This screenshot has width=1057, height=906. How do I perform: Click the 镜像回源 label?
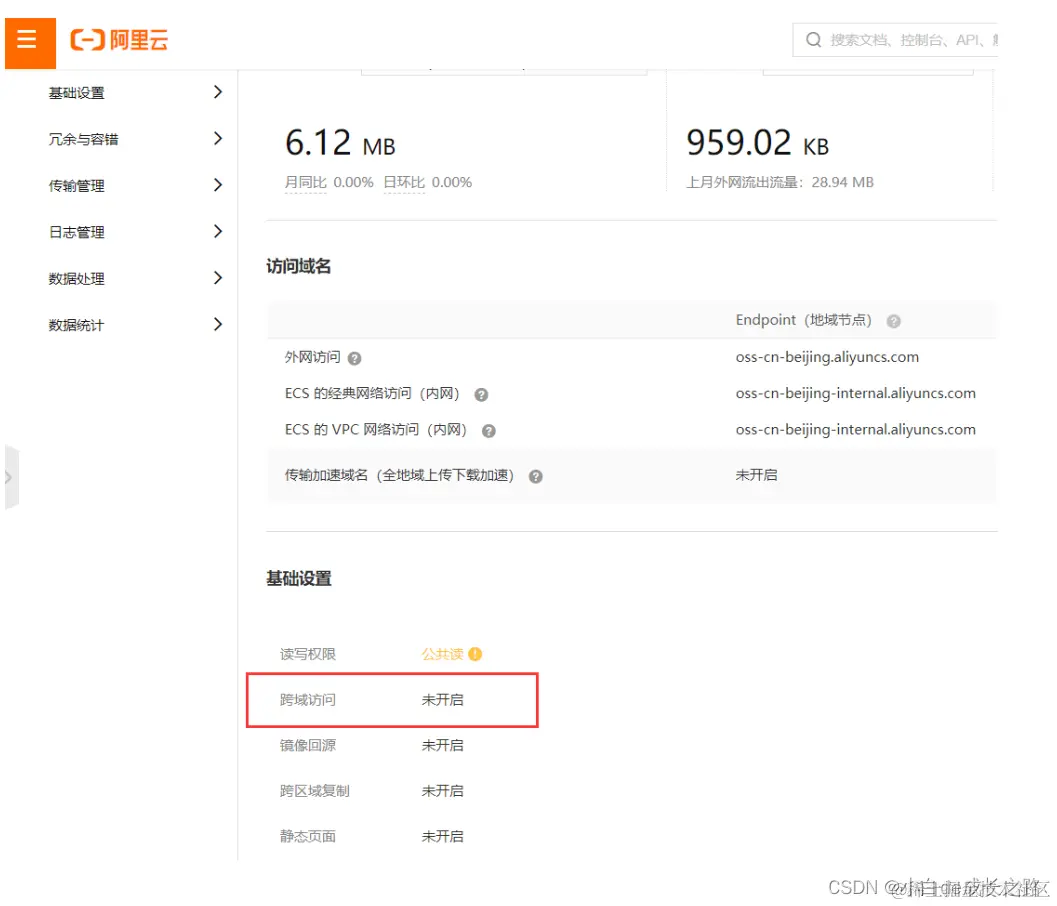coord(307,746)
